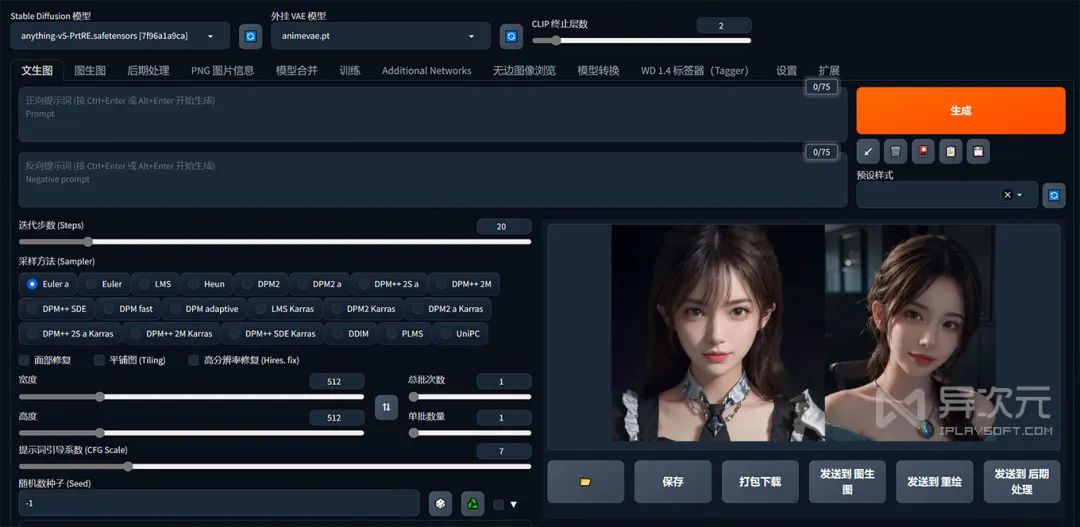Click the seed input field showing -1
This screenshot has height=527, width=1080.
coord(219,504)
